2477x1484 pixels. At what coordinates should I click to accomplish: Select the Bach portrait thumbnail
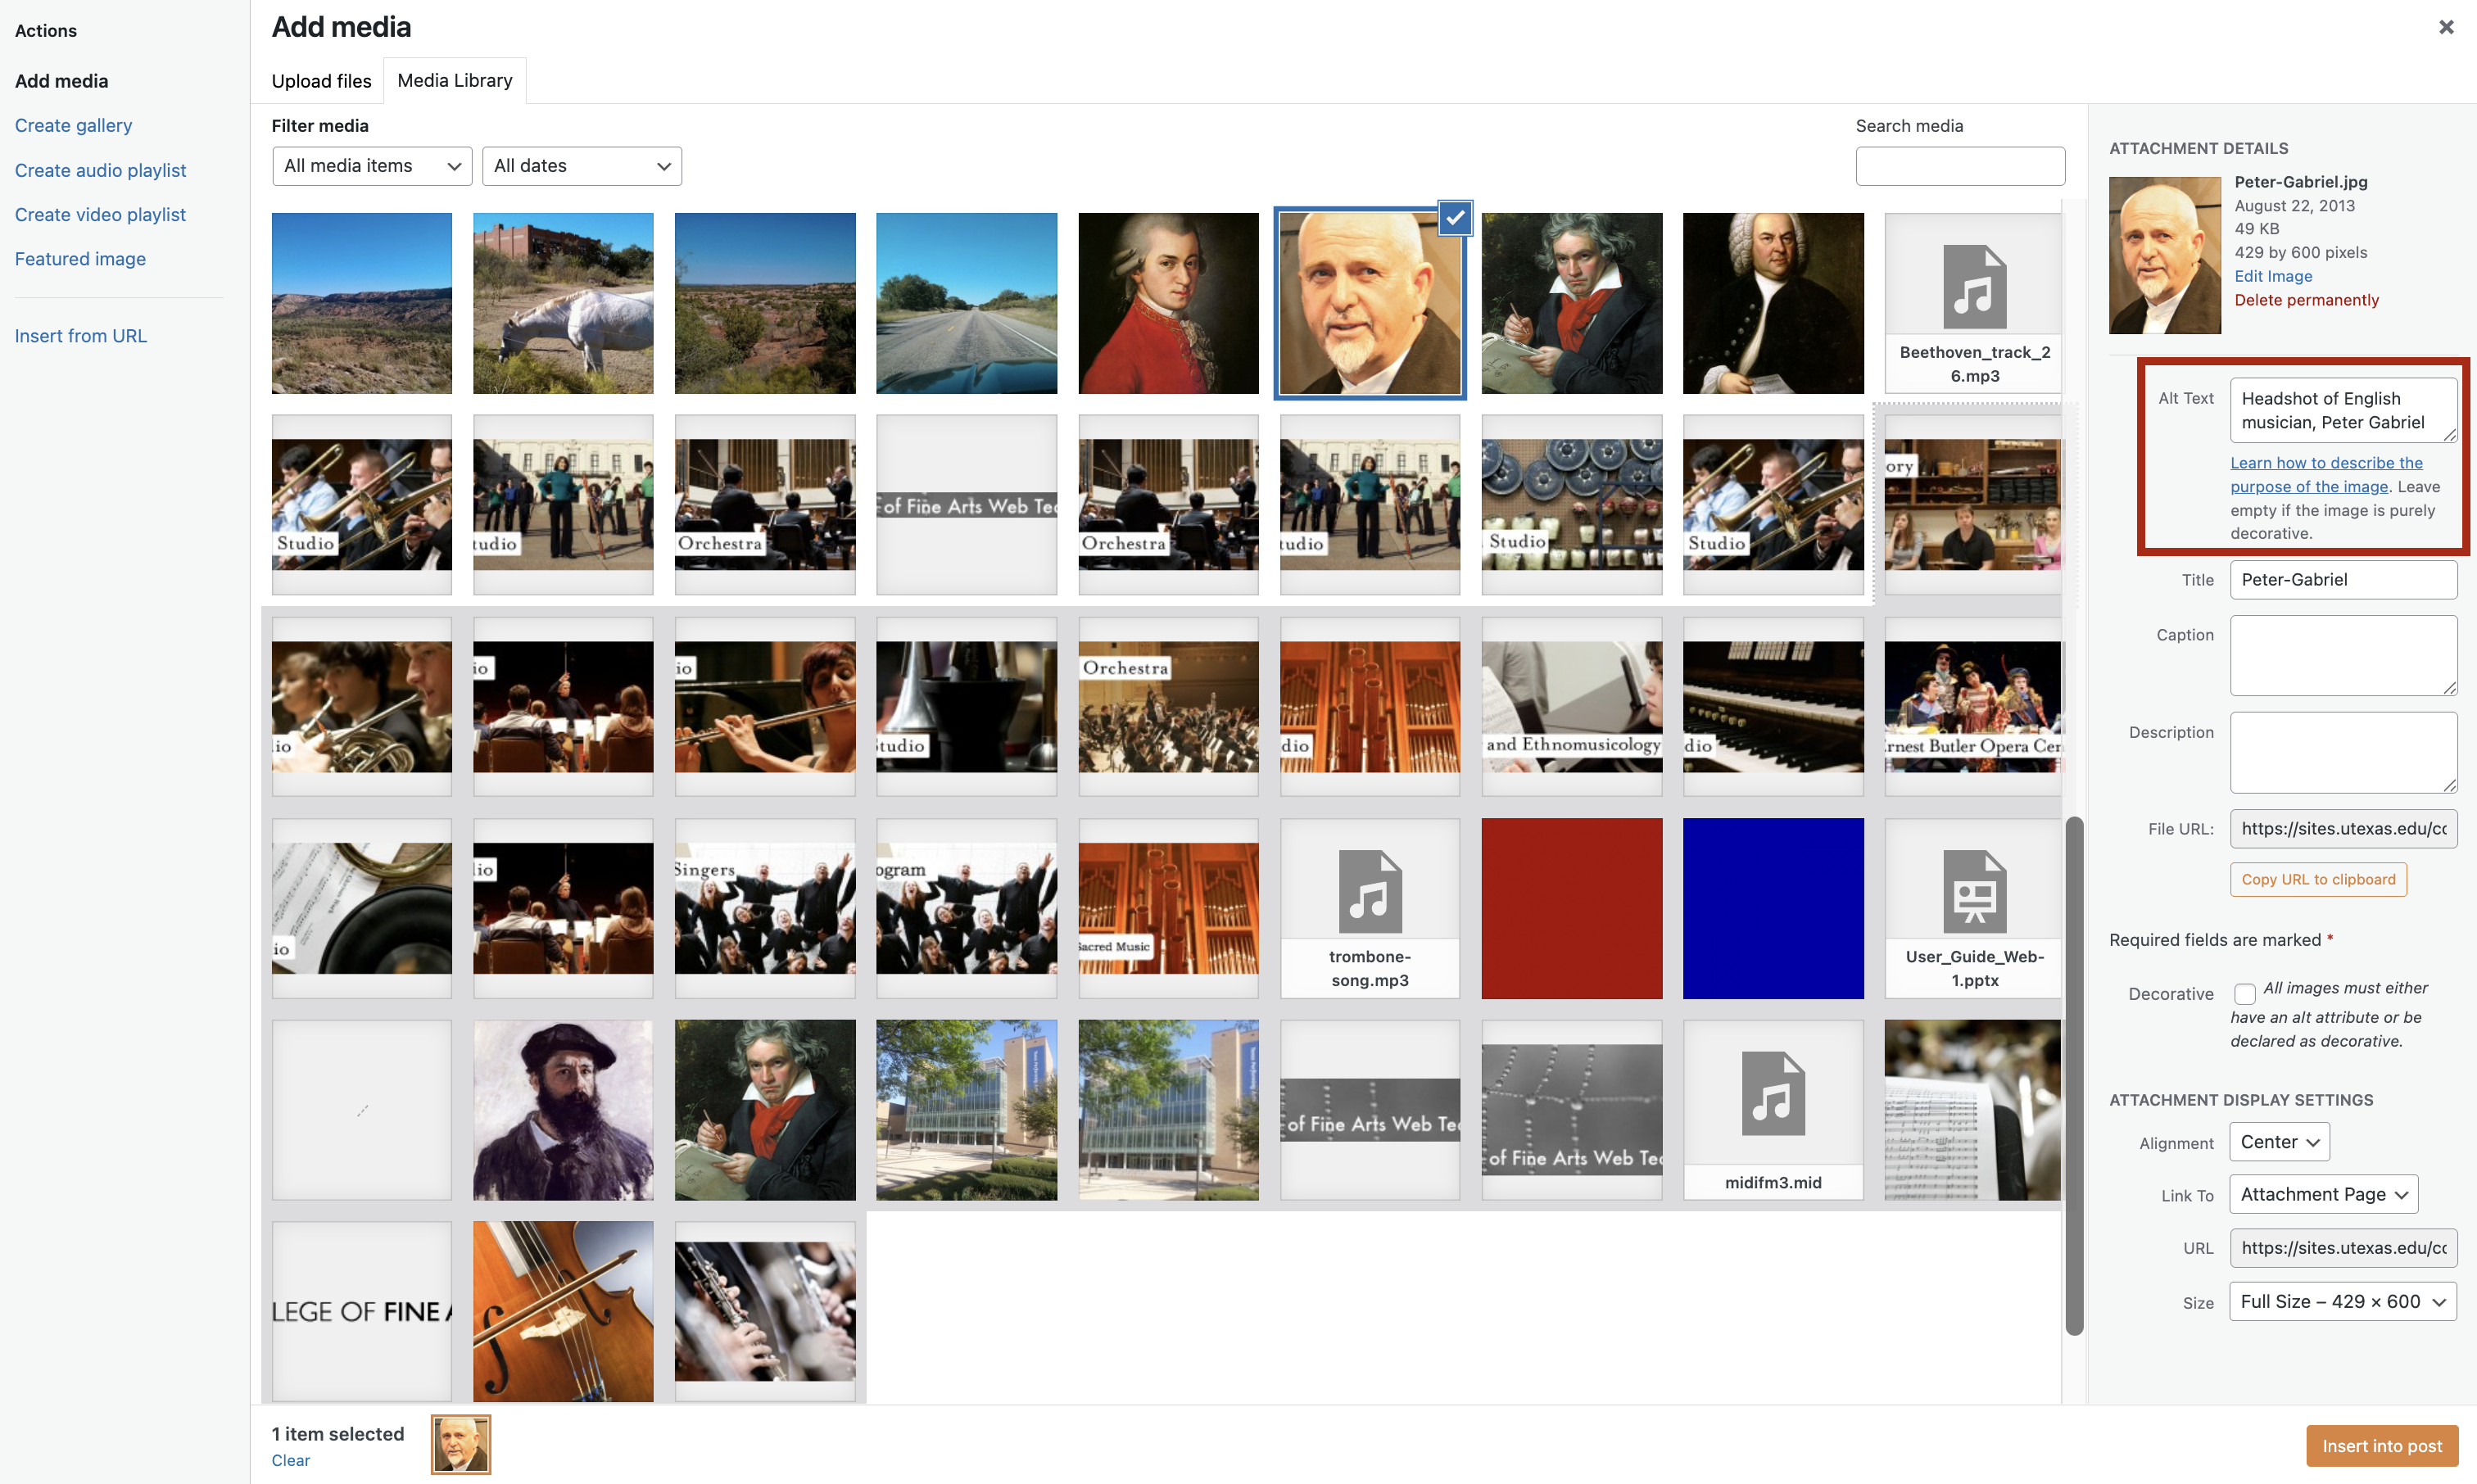click(x=1772, y=303)
